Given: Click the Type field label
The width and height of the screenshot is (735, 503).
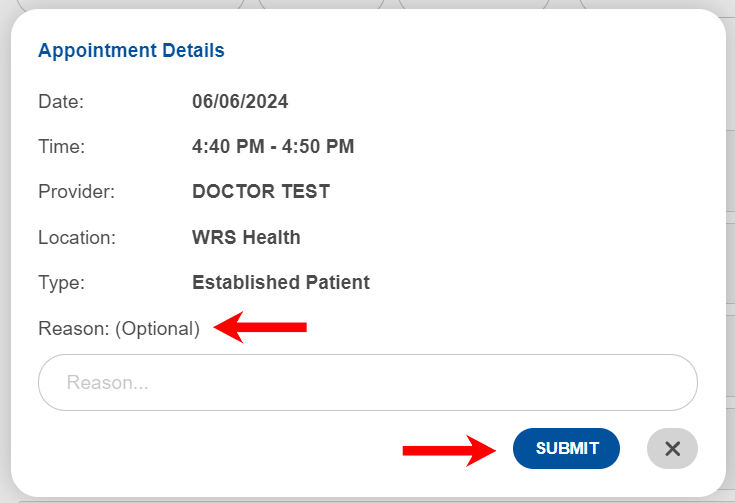Looking at the screenshot, I should [61, 283].
